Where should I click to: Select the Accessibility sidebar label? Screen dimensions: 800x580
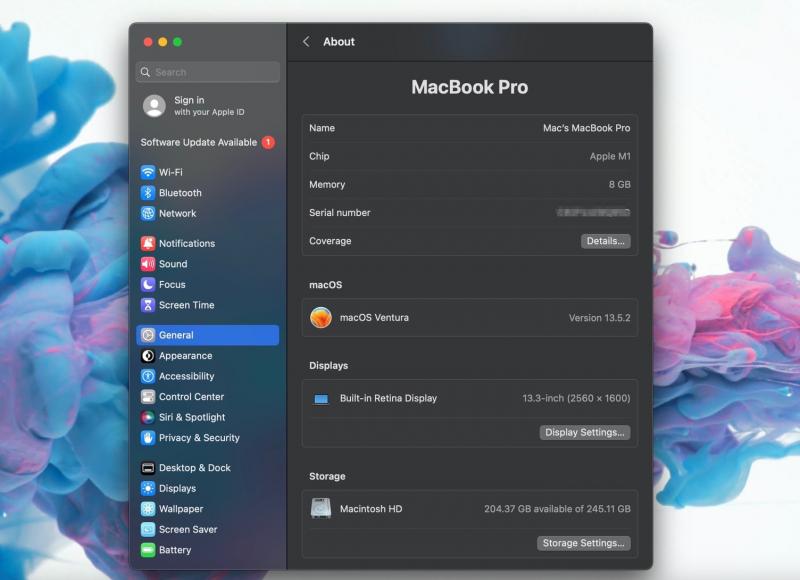click(x=186, y=376)
